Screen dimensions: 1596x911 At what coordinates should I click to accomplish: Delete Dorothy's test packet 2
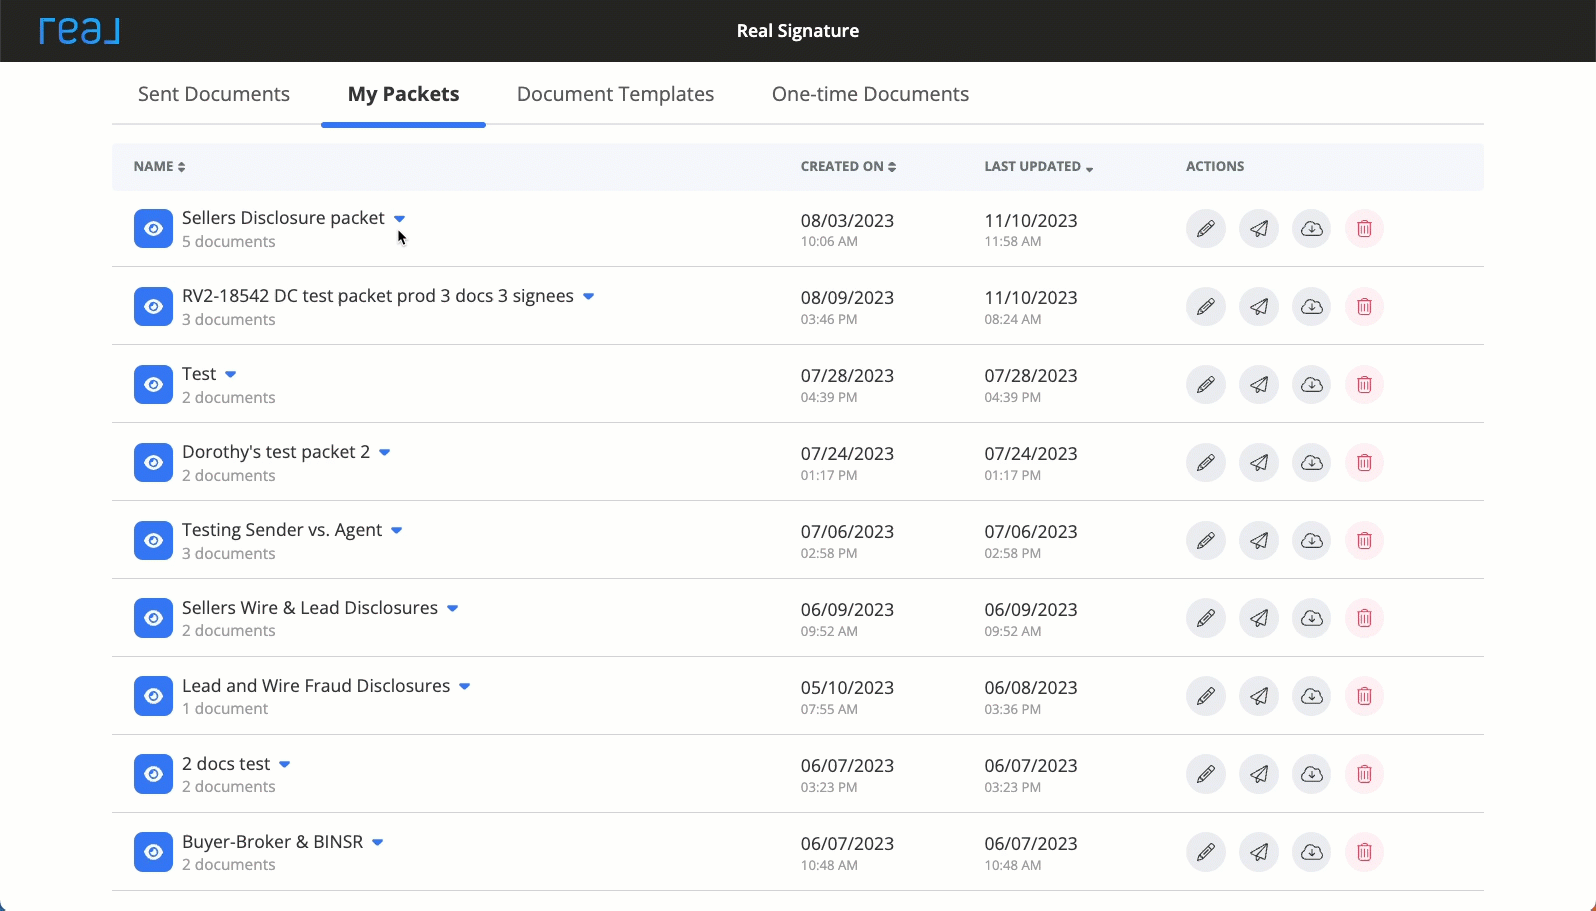coord(1364,463)
